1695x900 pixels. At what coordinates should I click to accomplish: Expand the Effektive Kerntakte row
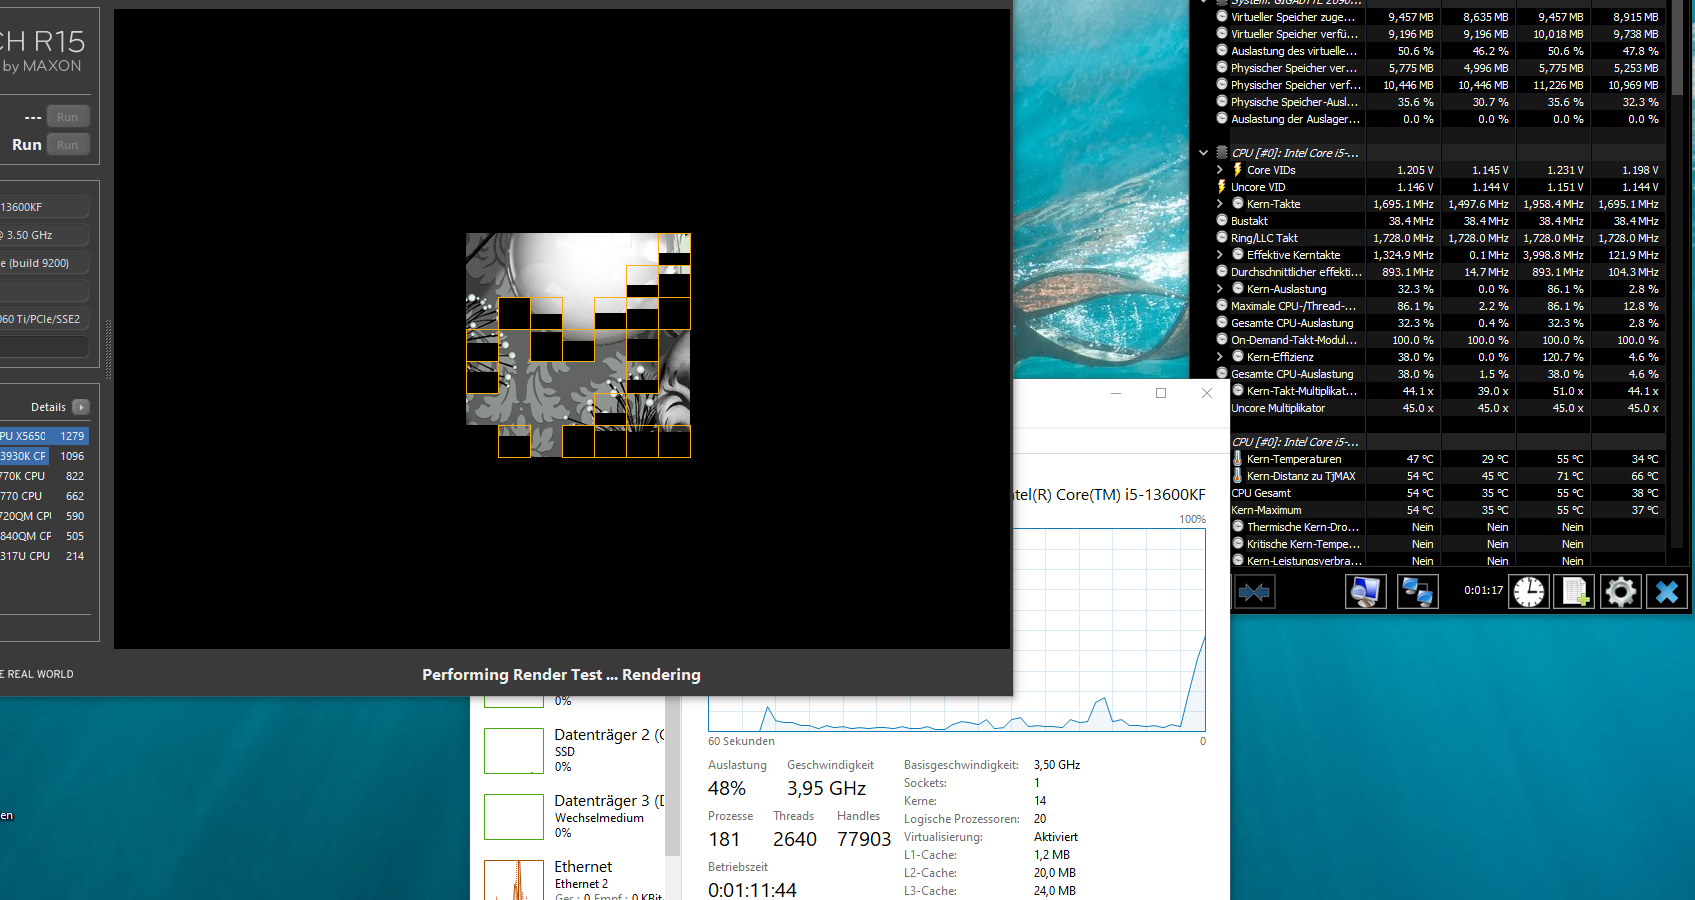(x=1220, y=255)
